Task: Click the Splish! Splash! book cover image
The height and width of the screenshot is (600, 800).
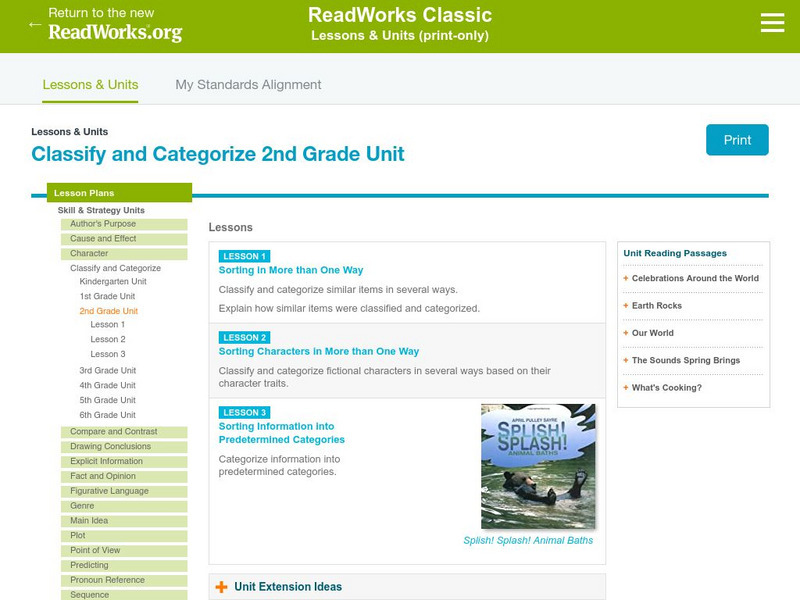Action: tap(538, 466)
